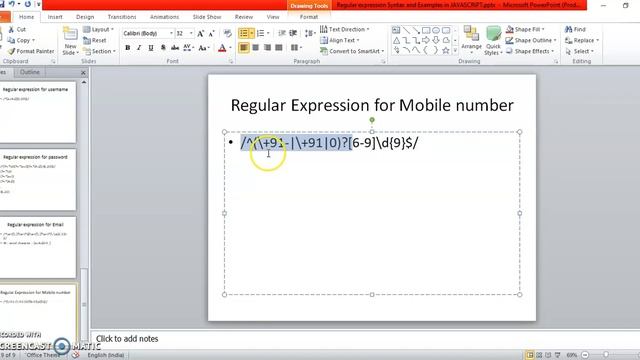The width and height of the screenshot is (640, 360).
Task: Center the text
Action: [x=256, y=48]
